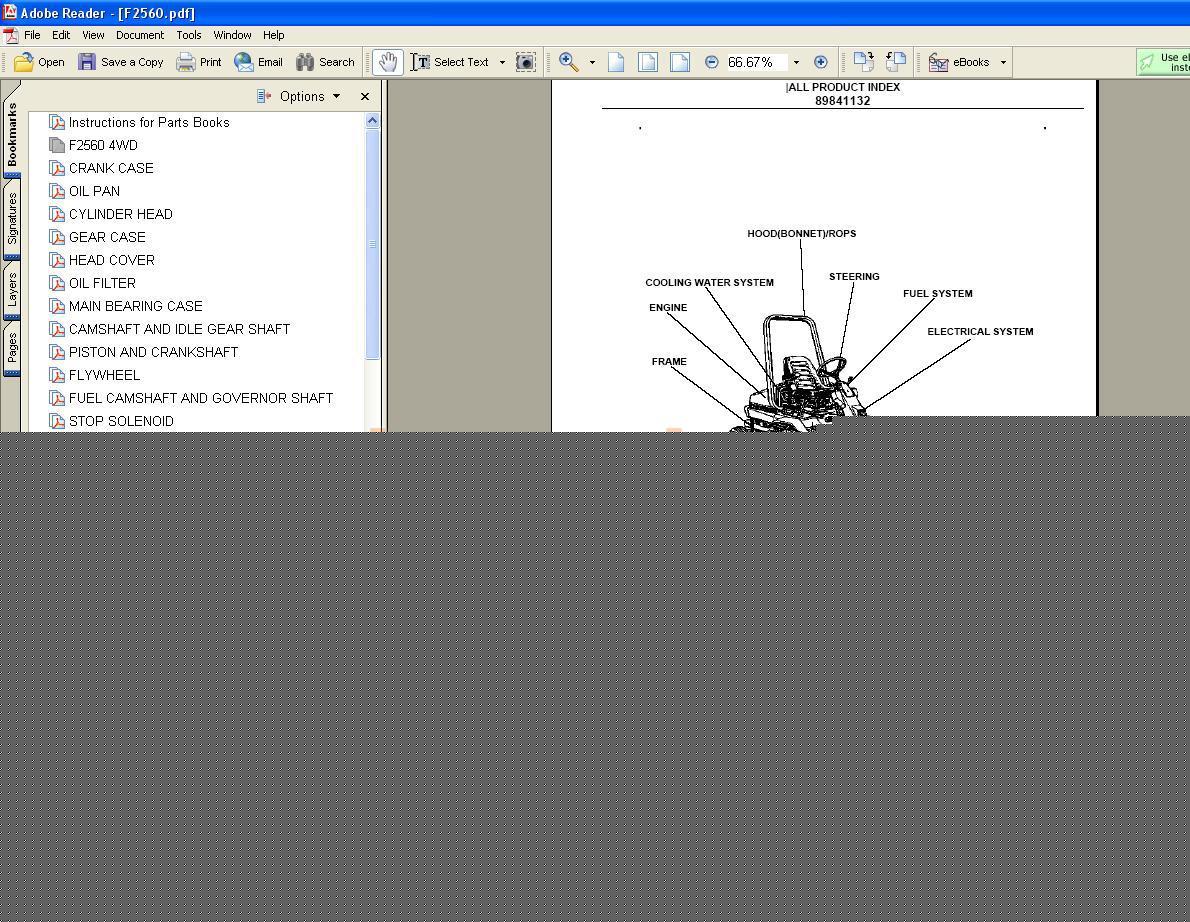Set view to Actual Size page icon

click(616, 62)
